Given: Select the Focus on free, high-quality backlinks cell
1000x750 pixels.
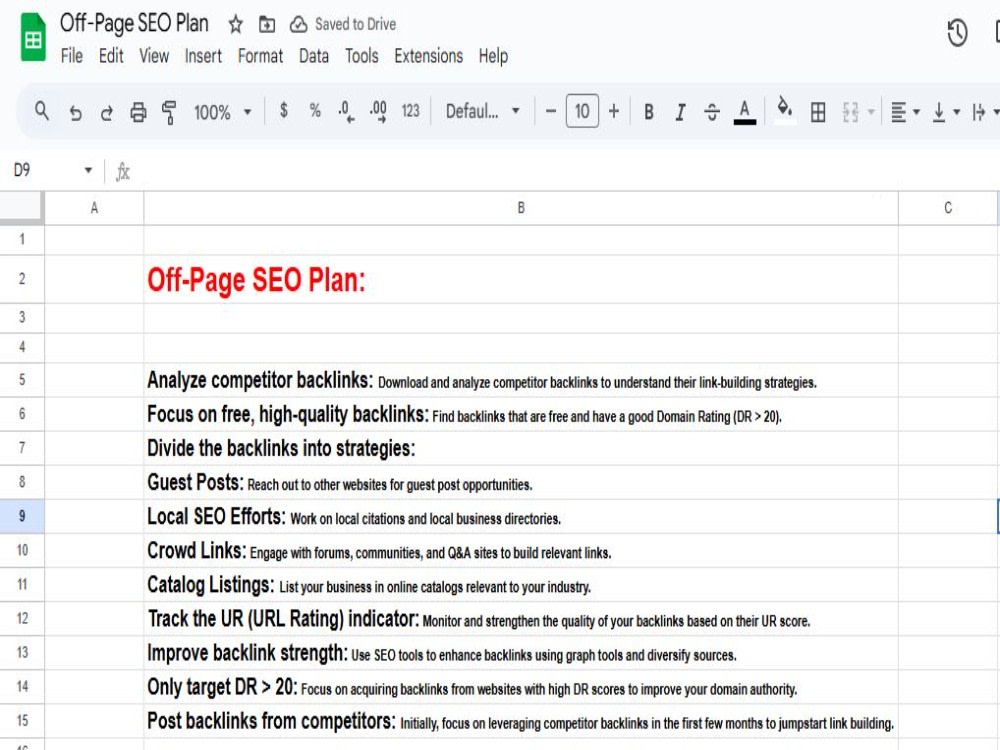Looking at the screenshot, I should tap(521, 414).
